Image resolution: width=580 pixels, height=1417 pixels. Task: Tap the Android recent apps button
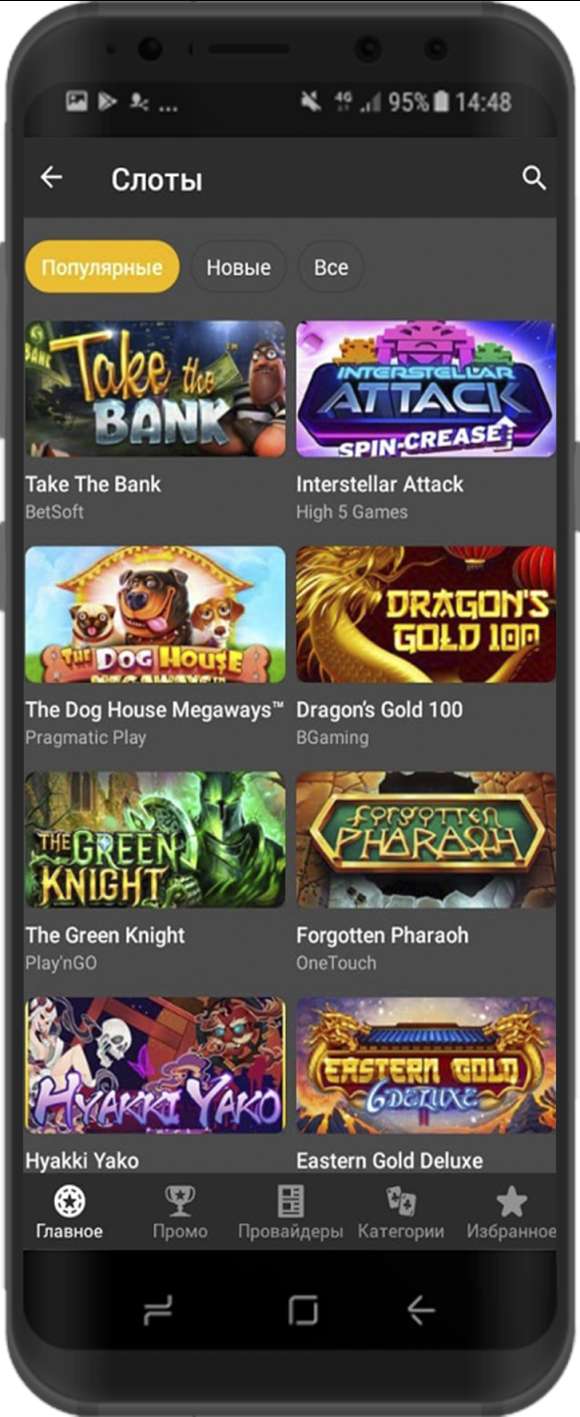click(x=158, y=1309)
